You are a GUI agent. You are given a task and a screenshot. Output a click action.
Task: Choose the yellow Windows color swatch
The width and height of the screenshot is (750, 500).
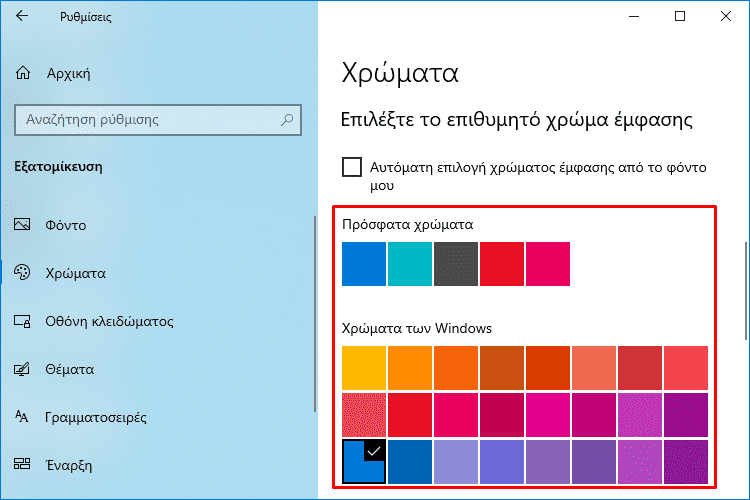[x=364, y=368]
